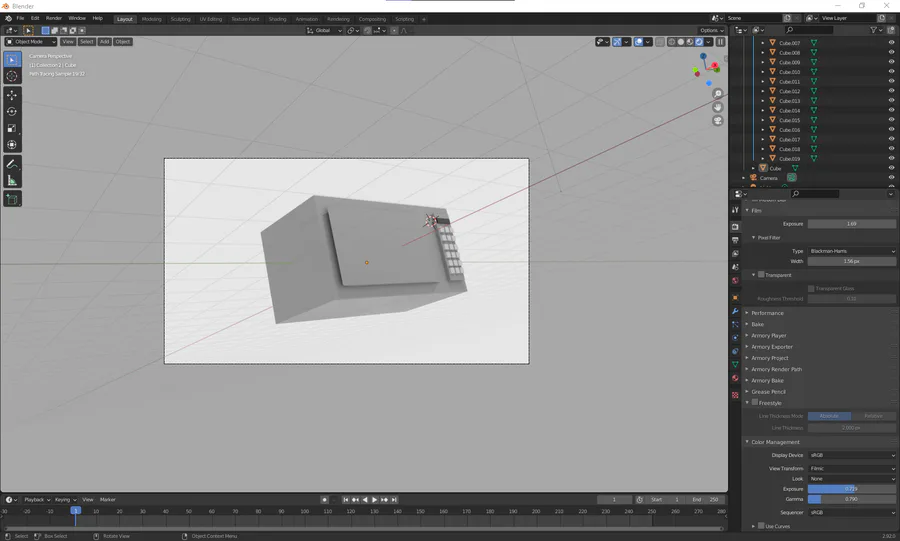Click the Gamma slider

tap(851, 499)
